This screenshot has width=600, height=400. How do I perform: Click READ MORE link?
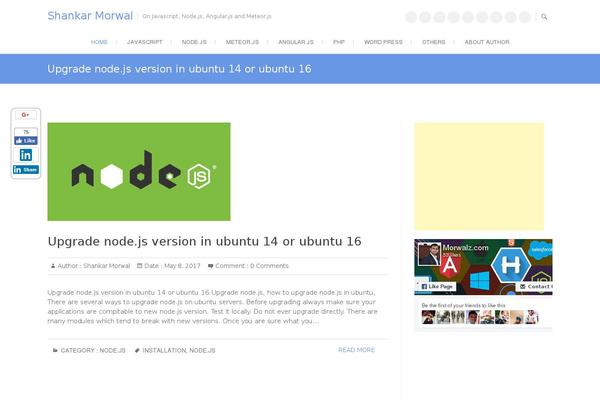point(356,350)
